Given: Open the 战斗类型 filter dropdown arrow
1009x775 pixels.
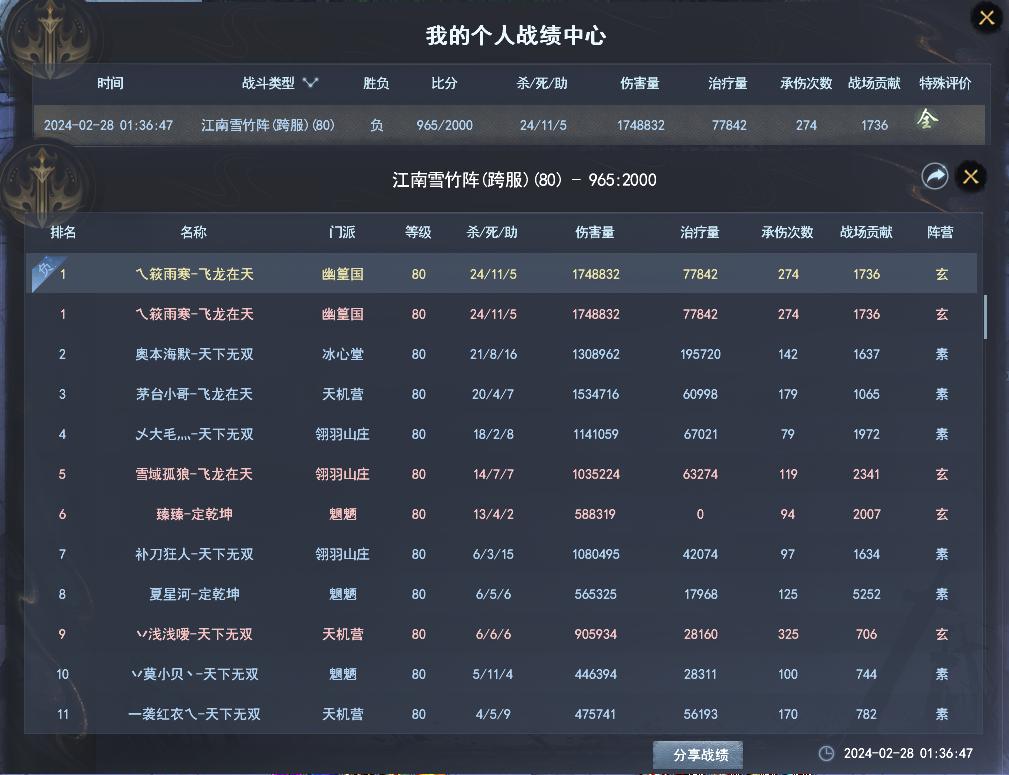Looking at the screenshot, I should coord(311,82).
